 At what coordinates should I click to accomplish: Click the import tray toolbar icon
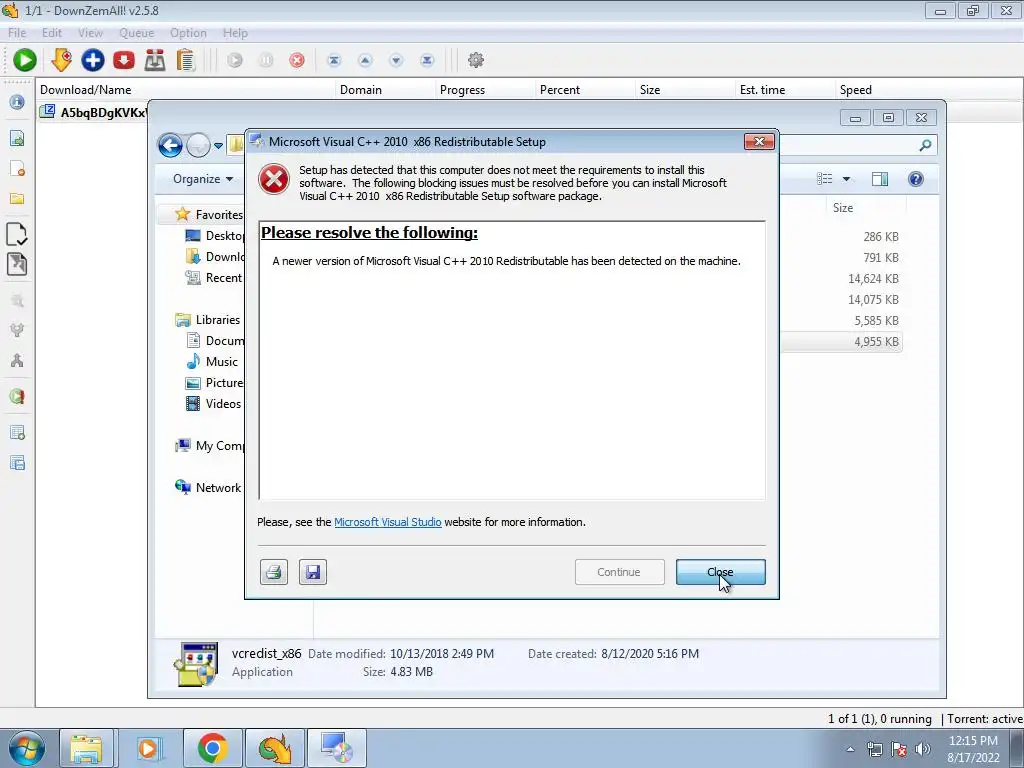coord(155,60)
